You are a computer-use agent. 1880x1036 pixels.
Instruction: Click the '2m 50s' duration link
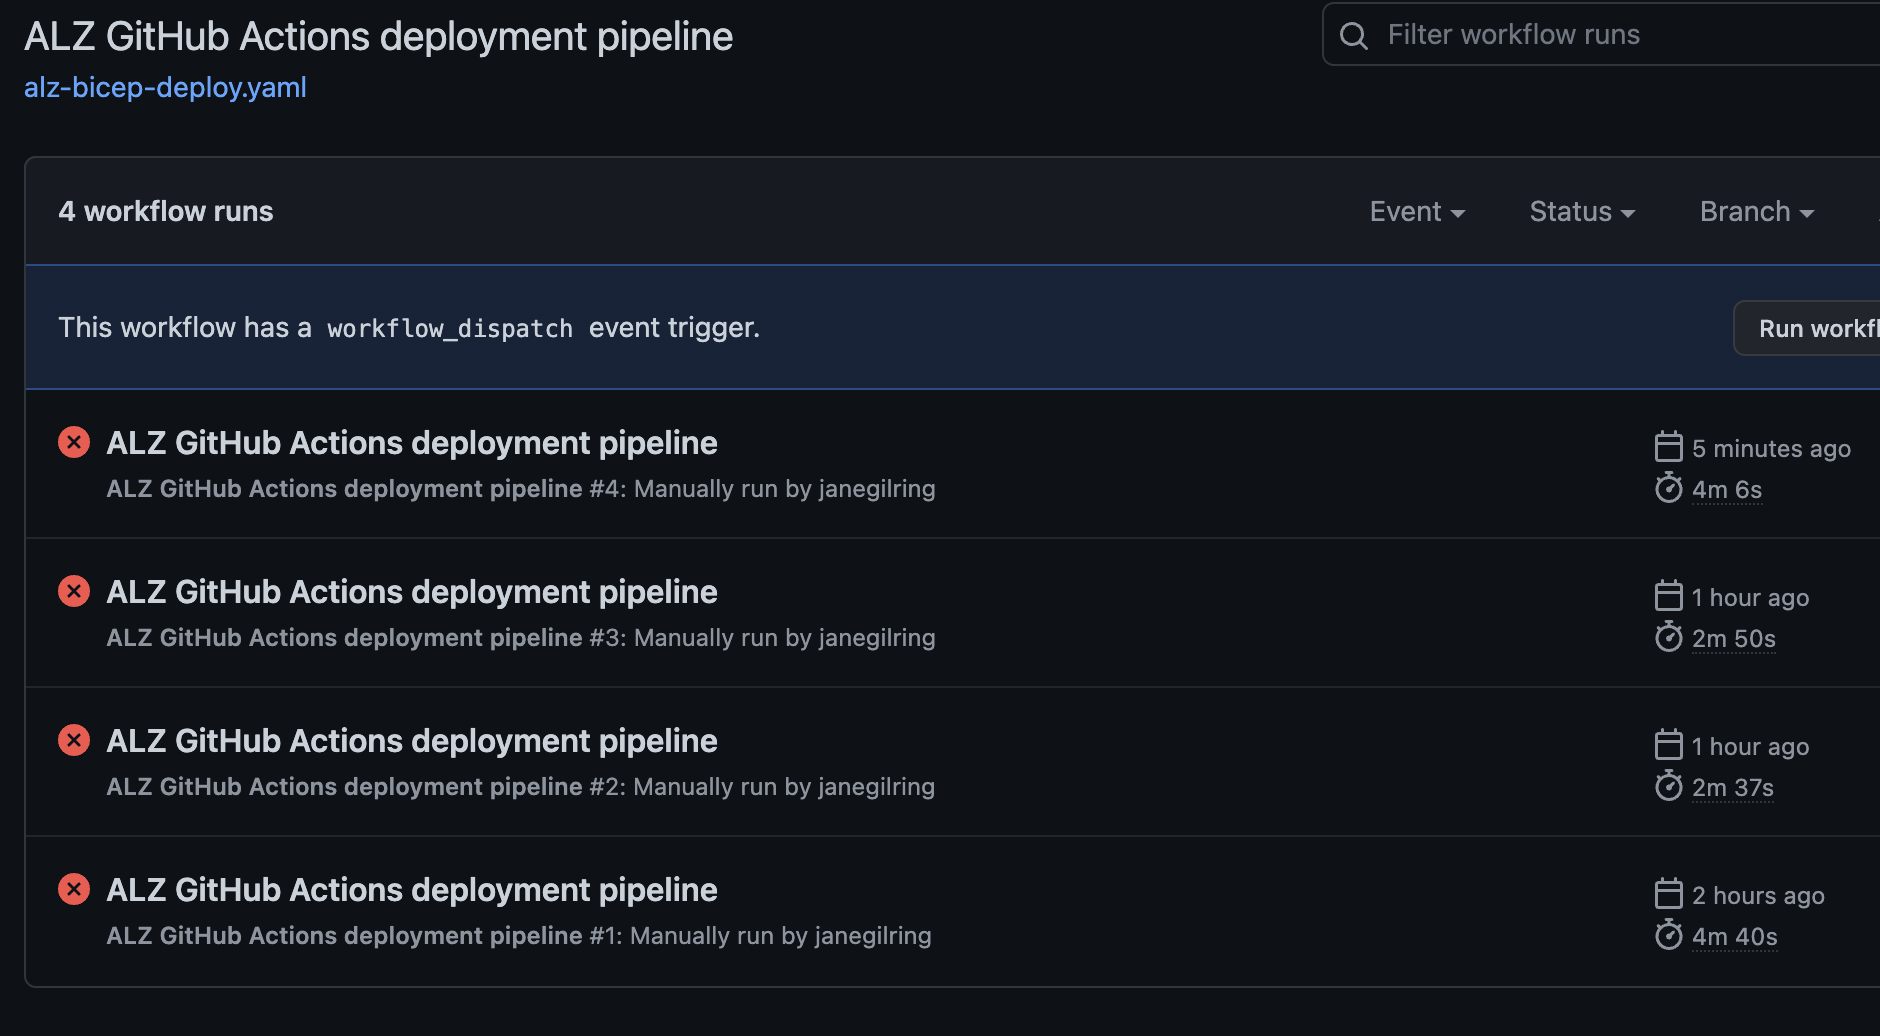pyautogui.click(x=1733, y=638)
